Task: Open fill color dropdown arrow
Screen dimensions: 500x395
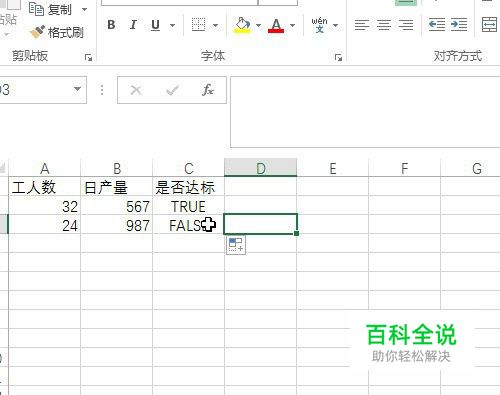Action: point(258,25)
